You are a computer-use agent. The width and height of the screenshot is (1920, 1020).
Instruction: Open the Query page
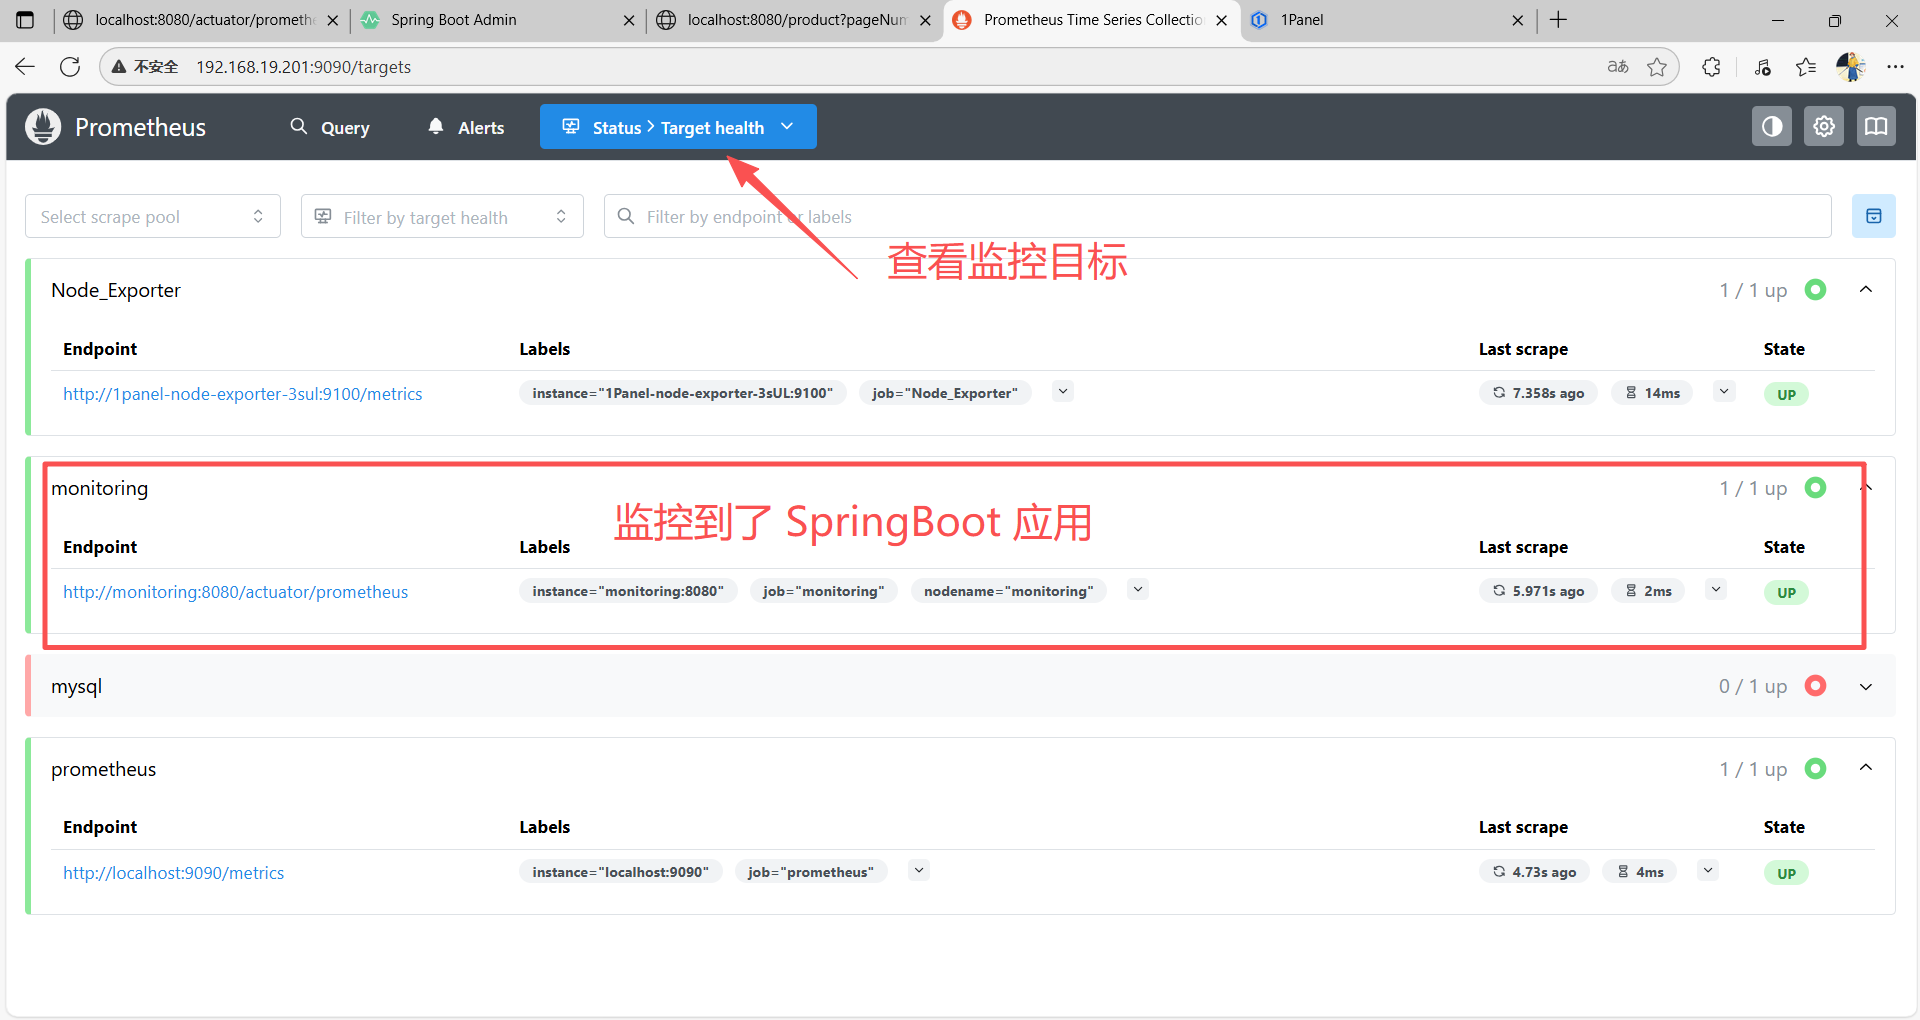click(x=330, y=127)
